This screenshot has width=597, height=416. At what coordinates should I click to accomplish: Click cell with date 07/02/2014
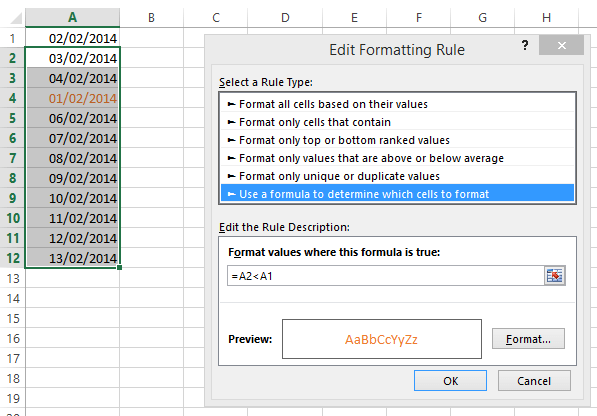pyautogui.click(x=72, y=138)
